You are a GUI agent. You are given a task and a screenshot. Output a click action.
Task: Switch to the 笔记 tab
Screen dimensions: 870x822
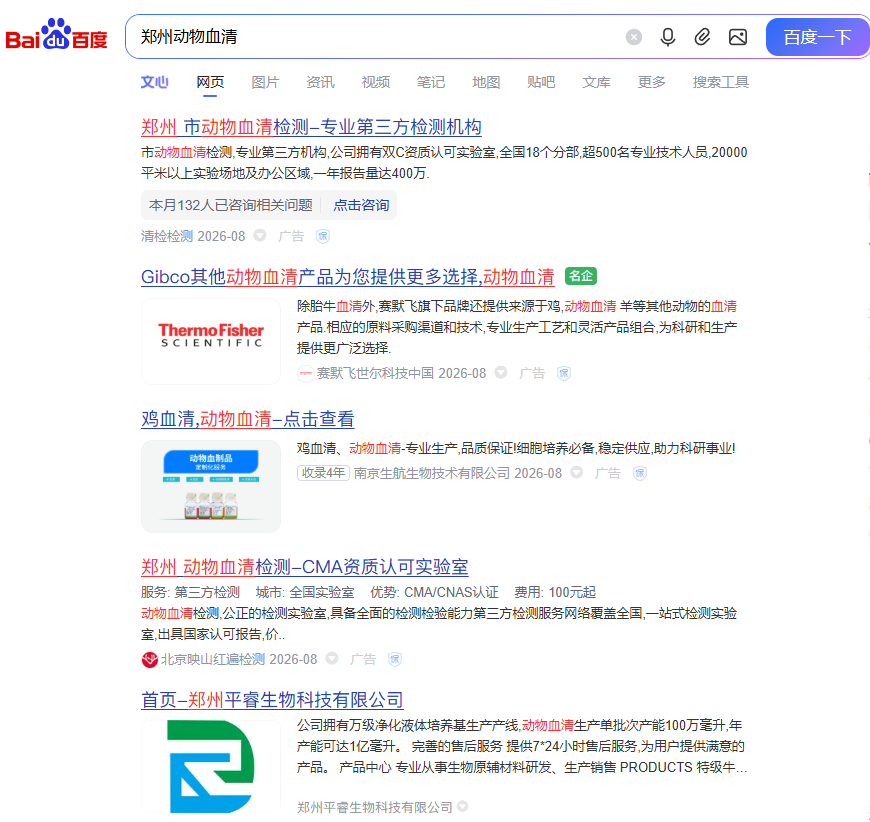(x=431, y=82)
